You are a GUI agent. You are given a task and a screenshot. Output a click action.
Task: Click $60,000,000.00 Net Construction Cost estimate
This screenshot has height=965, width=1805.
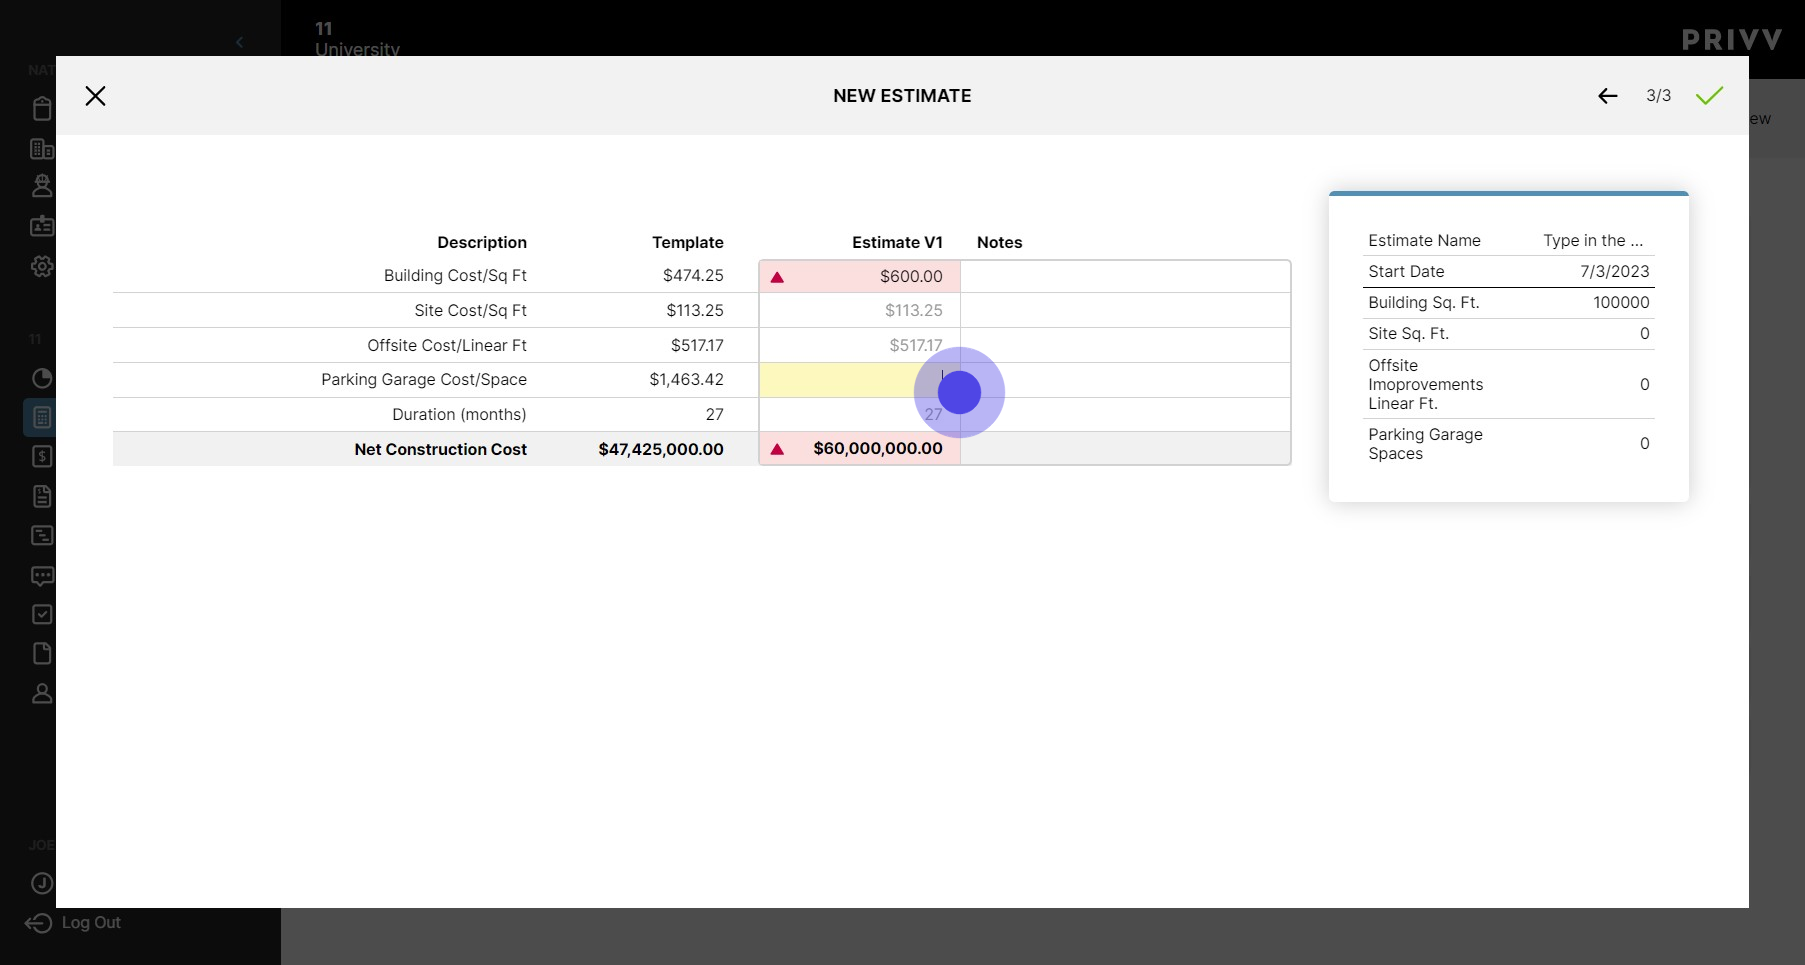[x=878, y=448]
